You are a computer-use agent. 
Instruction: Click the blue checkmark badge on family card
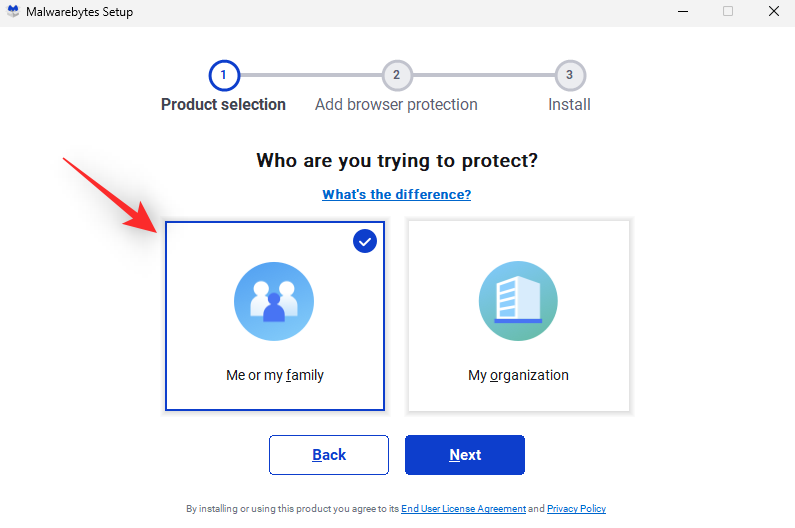[x=365, y=240]
